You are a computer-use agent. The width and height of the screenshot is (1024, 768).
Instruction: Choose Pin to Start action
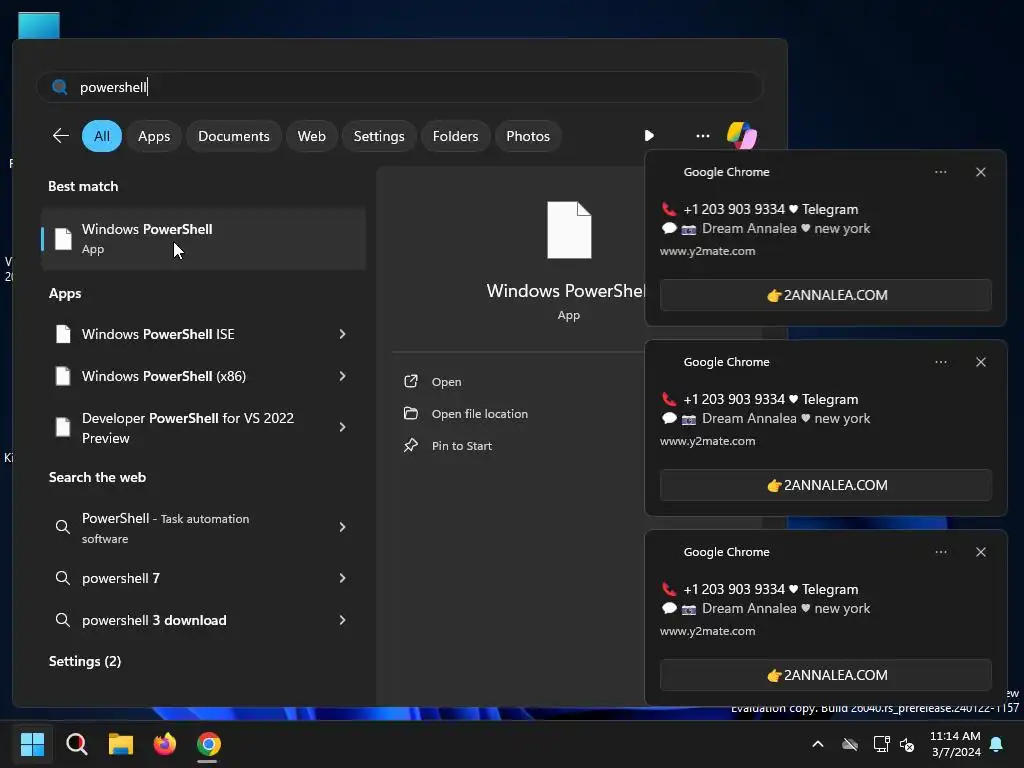(x=462, y=445)
